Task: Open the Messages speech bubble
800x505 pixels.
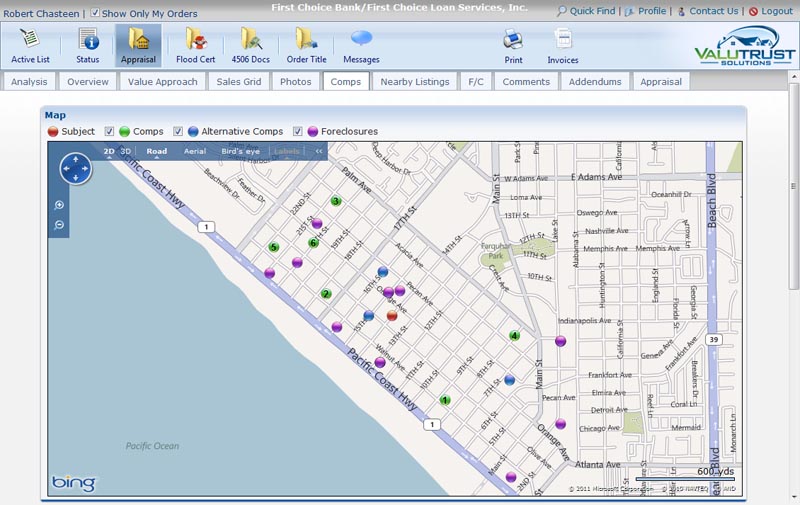Action: [x=361, y=41]
